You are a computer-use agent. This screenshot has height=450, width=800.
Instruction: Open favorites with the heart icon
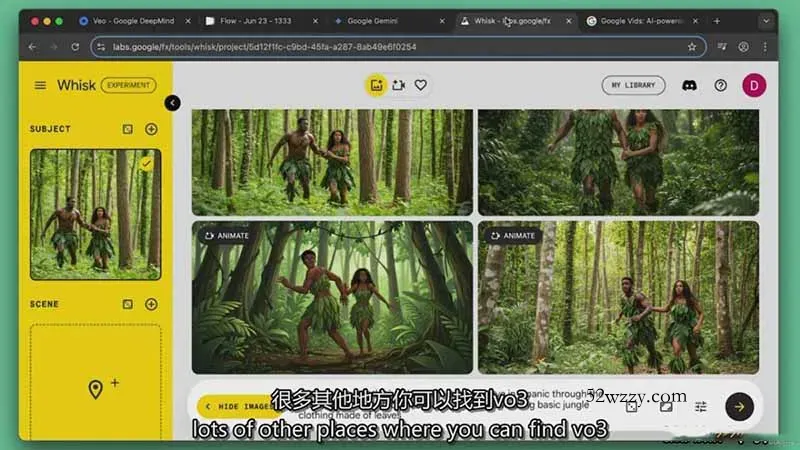[421, 85]
